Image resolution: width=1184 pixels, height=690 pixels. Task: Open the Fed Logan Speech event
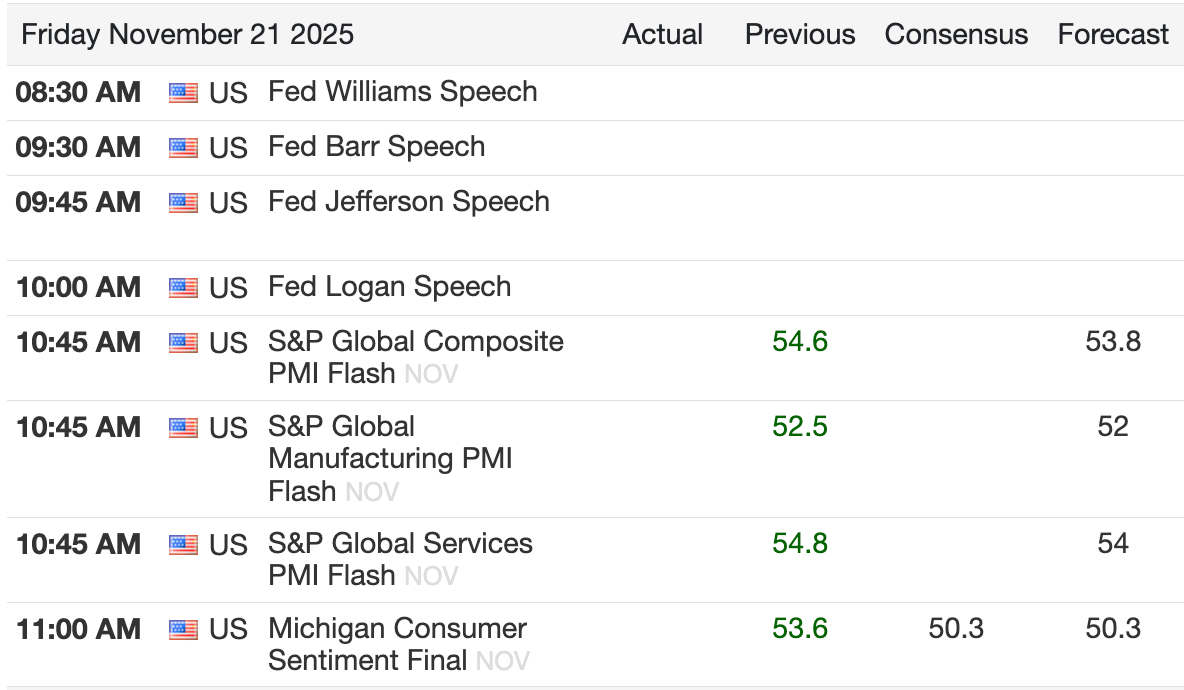pyautogui.click(x=389, y=287)
